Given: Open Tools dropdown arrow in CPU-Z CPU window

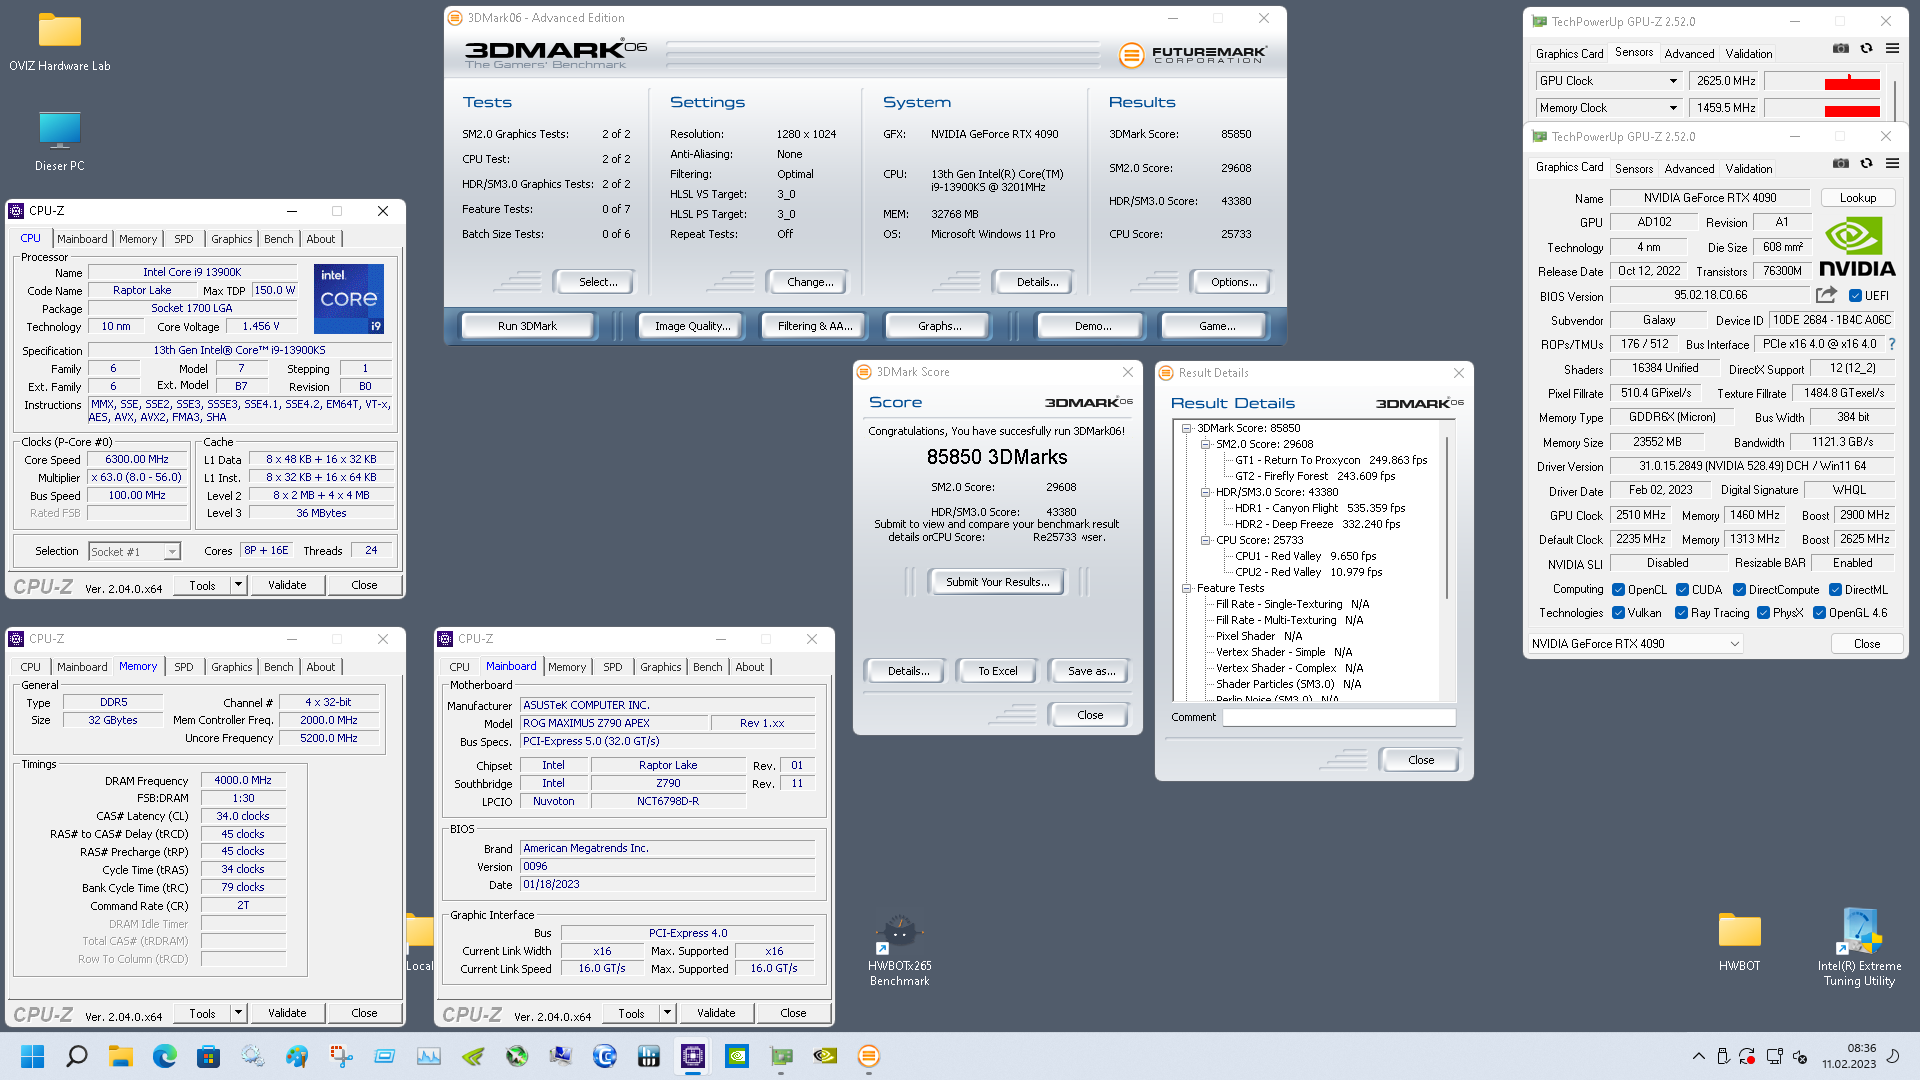Looking at the screenshot, I should [238, 585].
